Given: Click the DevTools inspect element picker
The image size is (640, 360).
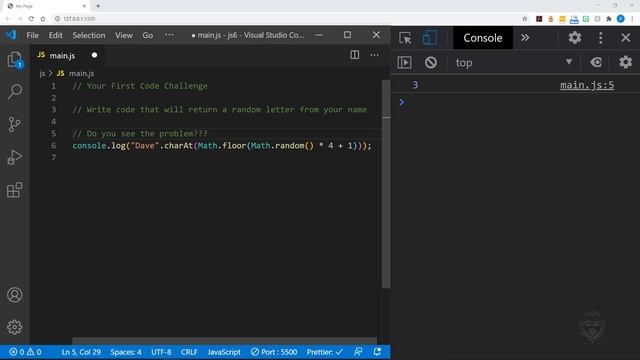Looking at the screenshot, I should coord(405,38).
